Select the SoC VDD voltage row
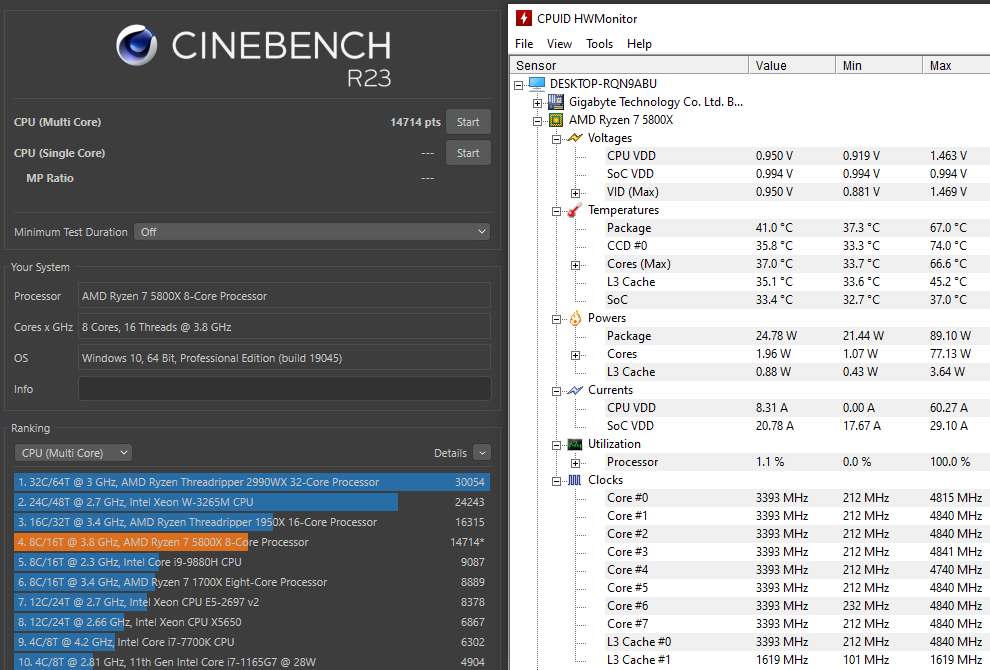The height and width of the screenshot is (670, 990). click(x=796, y=174)
